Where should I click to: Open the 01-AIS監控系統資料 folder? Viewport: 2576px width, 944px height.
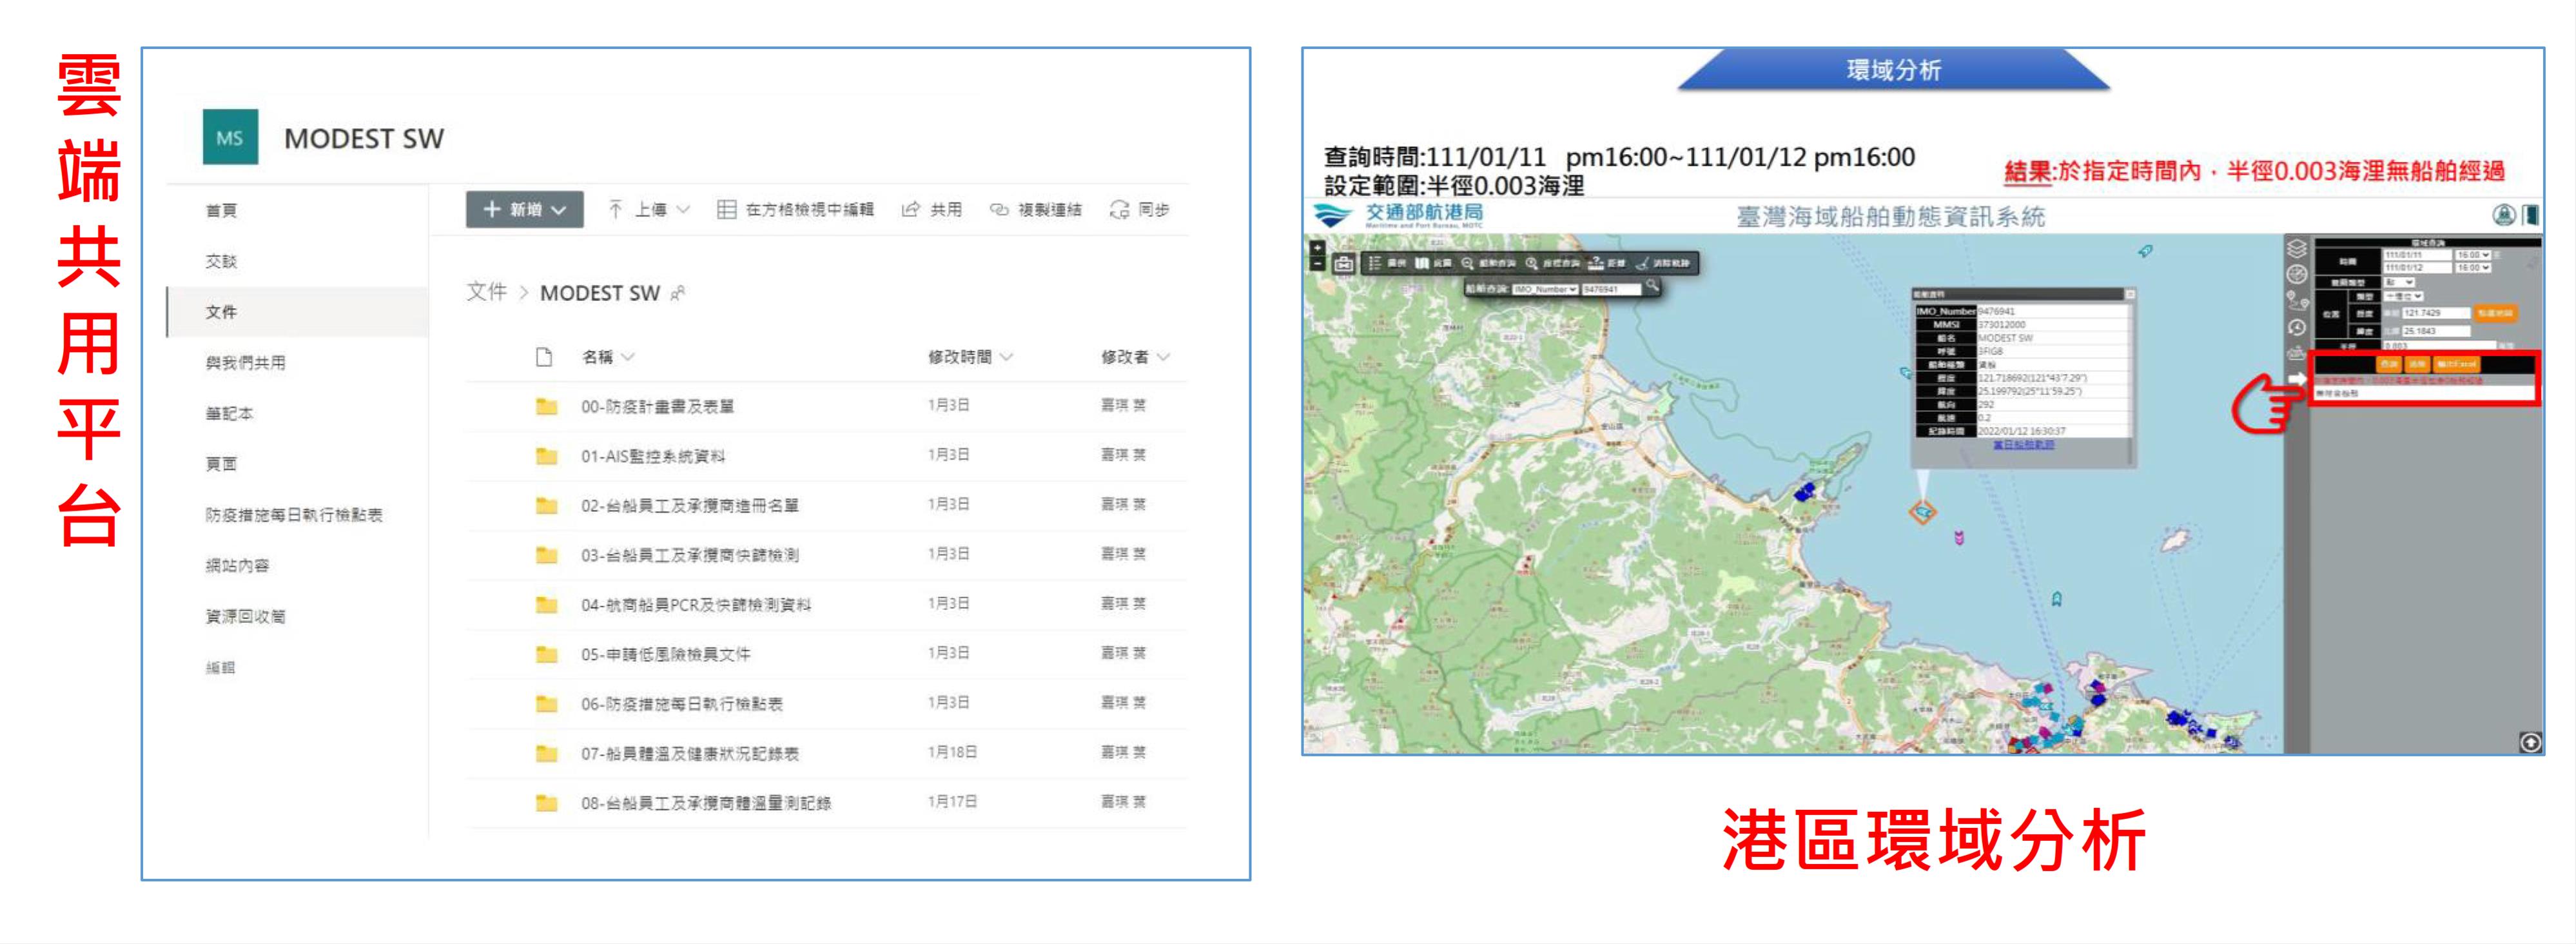pyautogui.click(x=652, y=456)
